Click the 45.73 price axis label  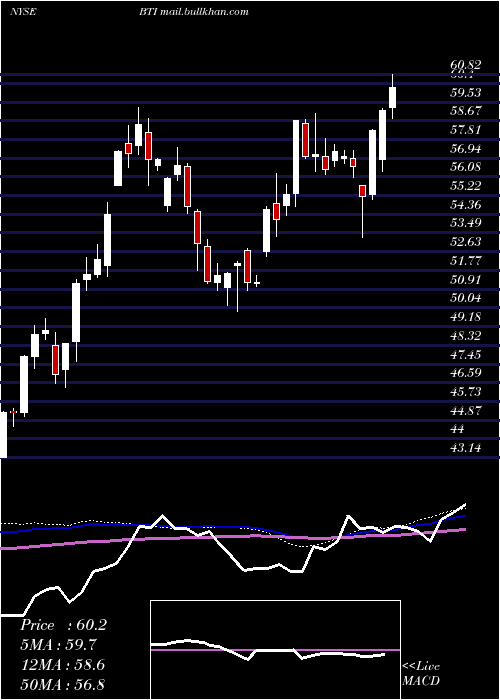point(466,392)
